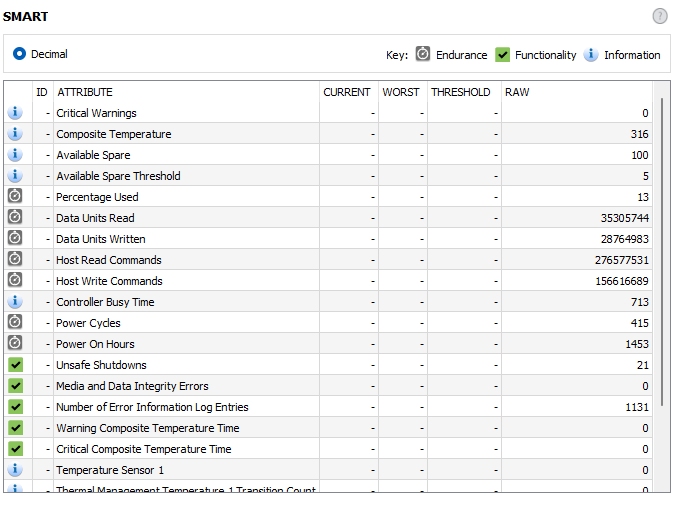Click info icon for Composite Temperature row
This screenshot has width=680, height=526.
(15, 133)
